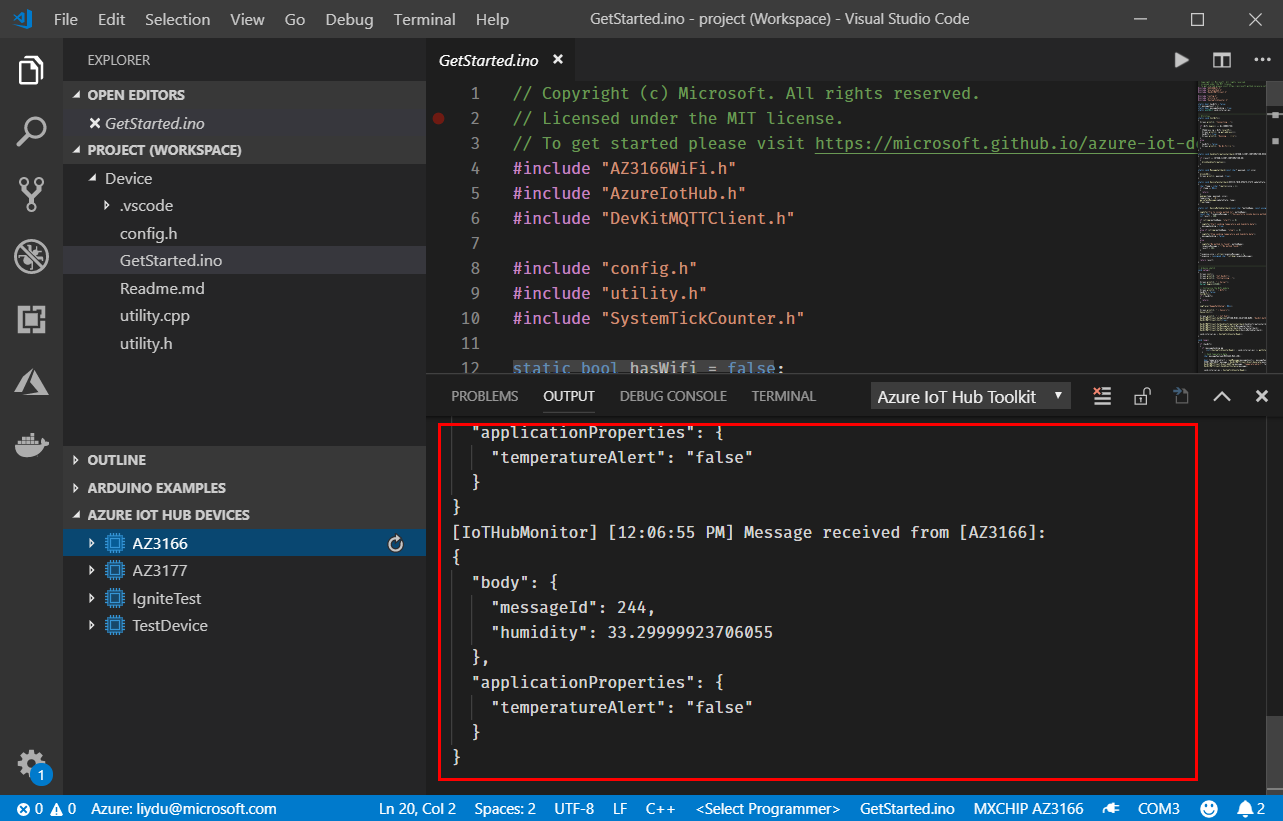Open the Debug view in activity bar
The image size is (1283, 821).
pos(31,257)
